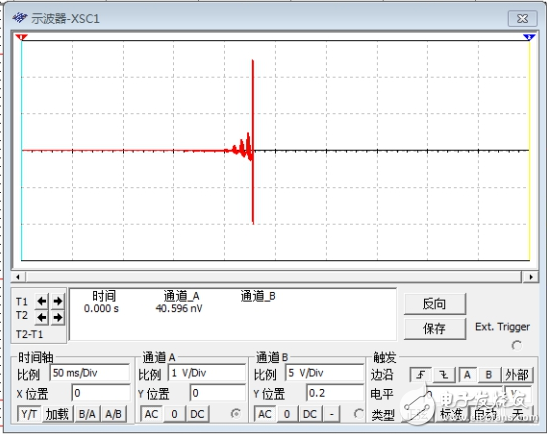Click the 反向 (reverse) button
Image resolution: width=547 pixels, height=434 pixels.
pyautogui.click(x=435, y=304)
